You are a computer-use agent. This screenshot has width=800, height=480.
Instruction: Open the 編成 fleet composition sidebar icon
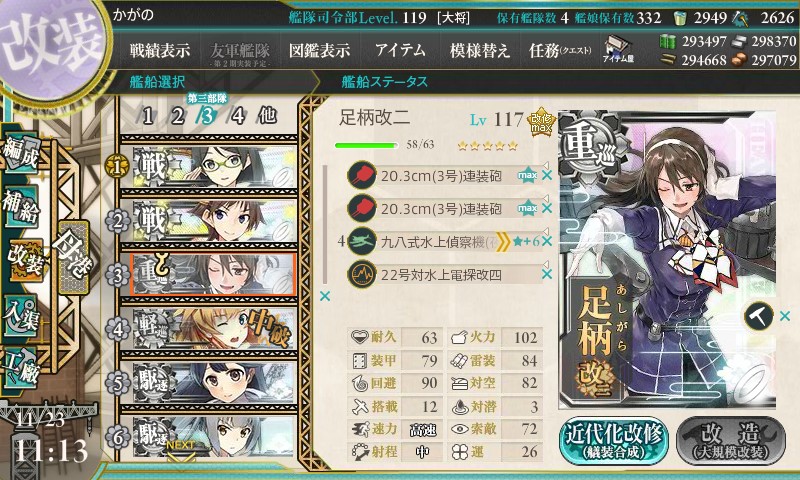(x=21, y=153)
